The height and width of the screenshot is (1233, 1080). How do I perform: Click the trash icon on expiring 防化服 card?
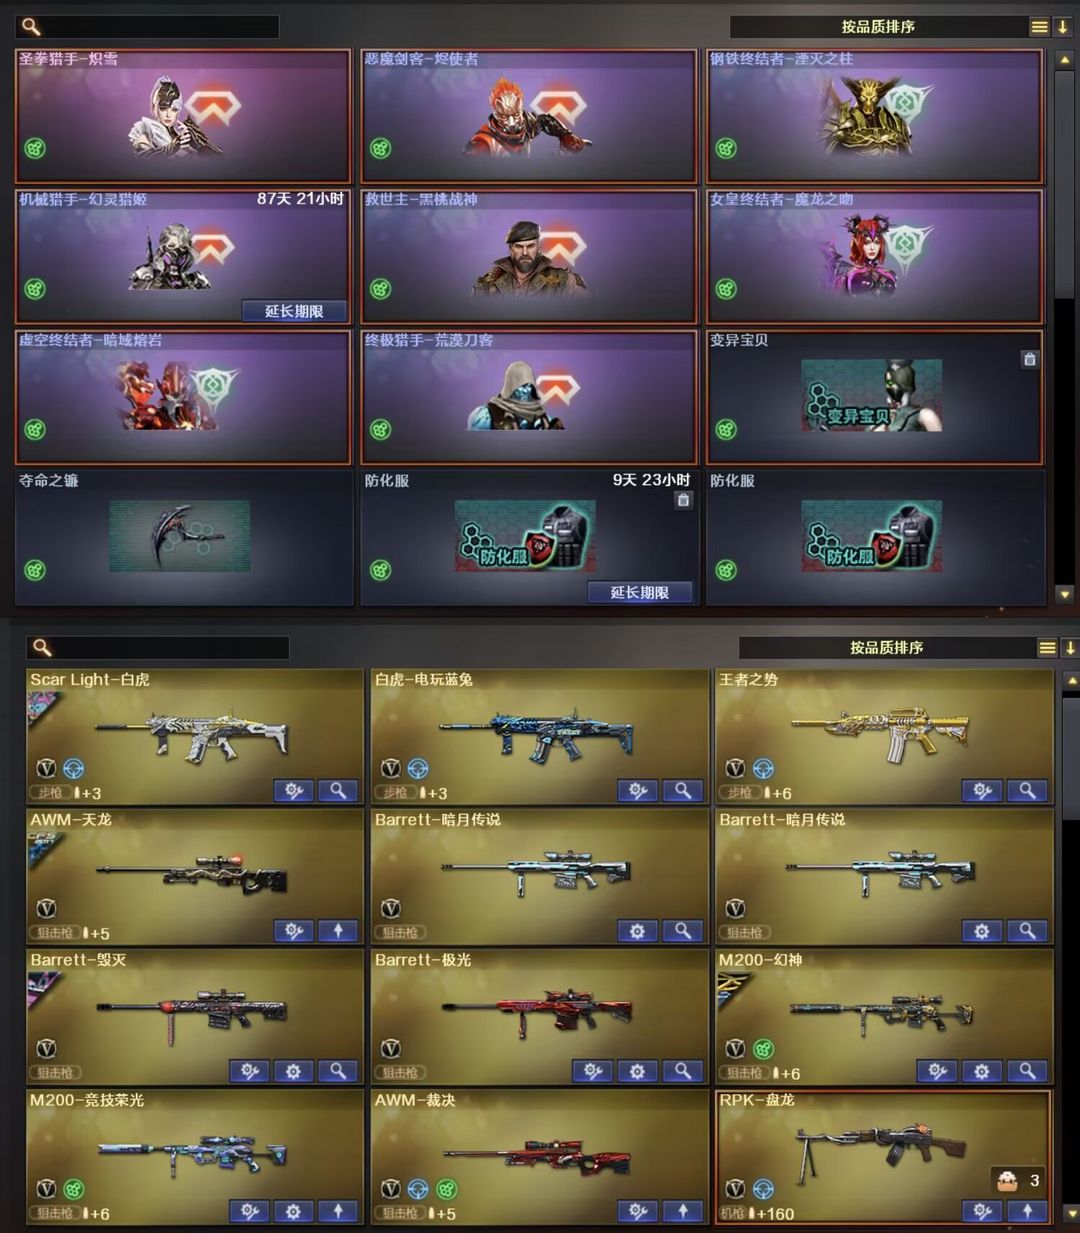[683, 499]
